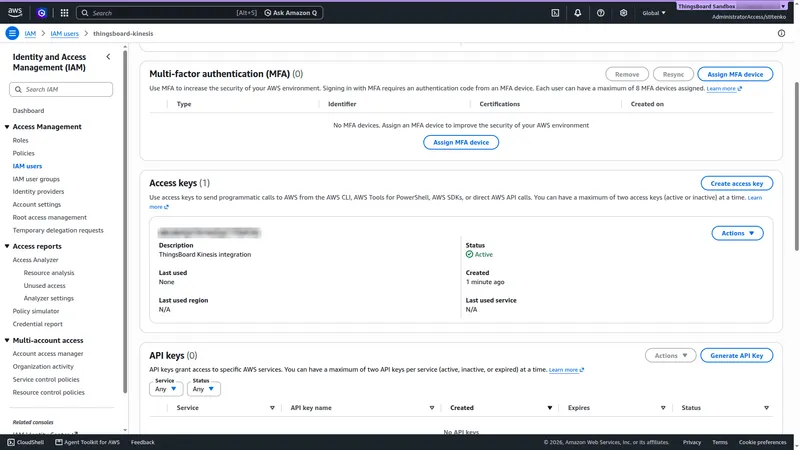Open Roles in the sidebar

(x=20, y=140)
